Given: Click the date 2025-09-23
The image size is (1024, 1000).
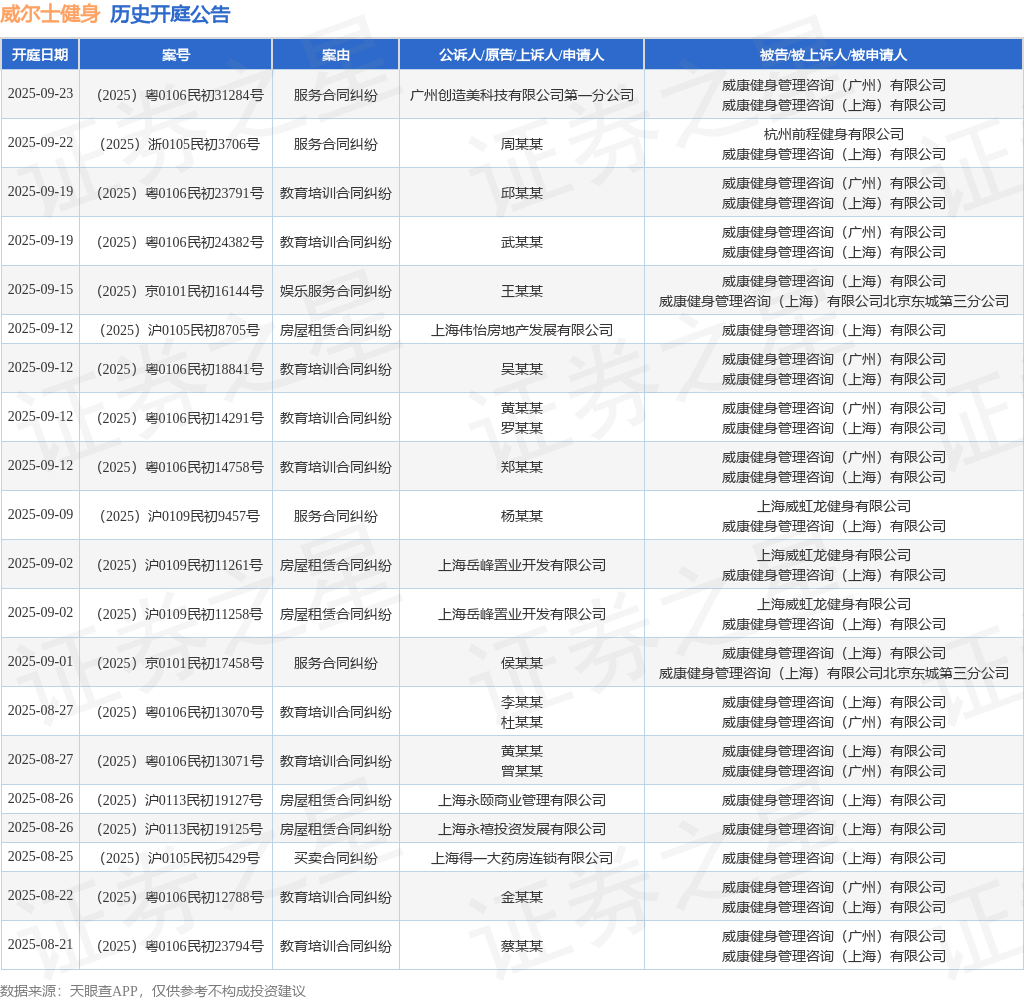Looking at the screenshot, I should pos(40,93).
